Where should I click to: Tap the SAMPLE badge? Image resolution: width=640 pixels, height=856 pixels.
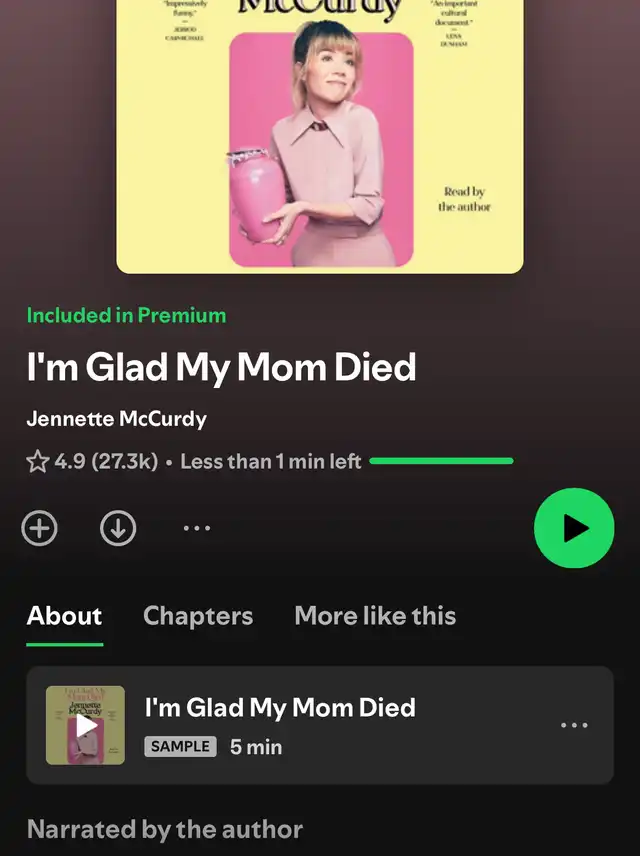tap(180, 746)
